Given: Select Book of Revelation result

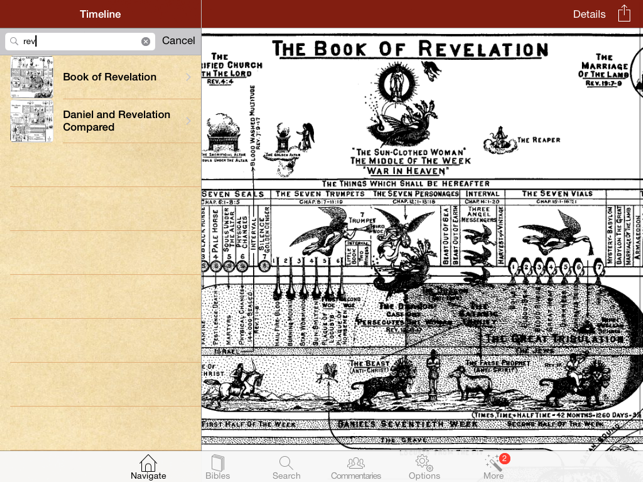Looking at the screenshot, I should pos(110,77).
